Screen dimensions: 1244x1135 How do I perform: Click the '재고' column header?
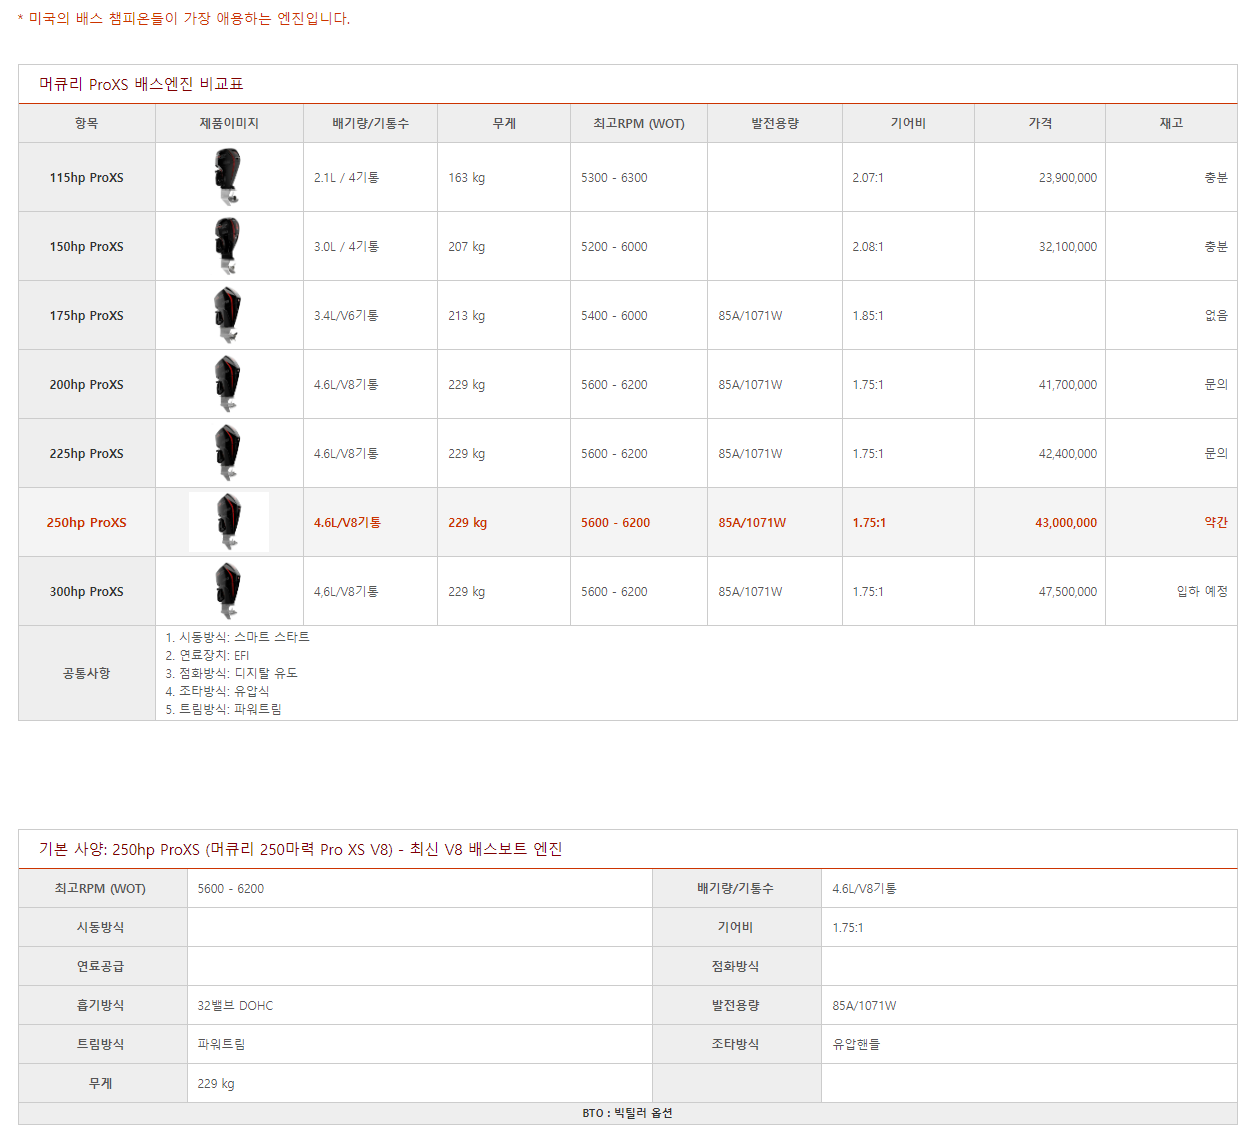1171,123
